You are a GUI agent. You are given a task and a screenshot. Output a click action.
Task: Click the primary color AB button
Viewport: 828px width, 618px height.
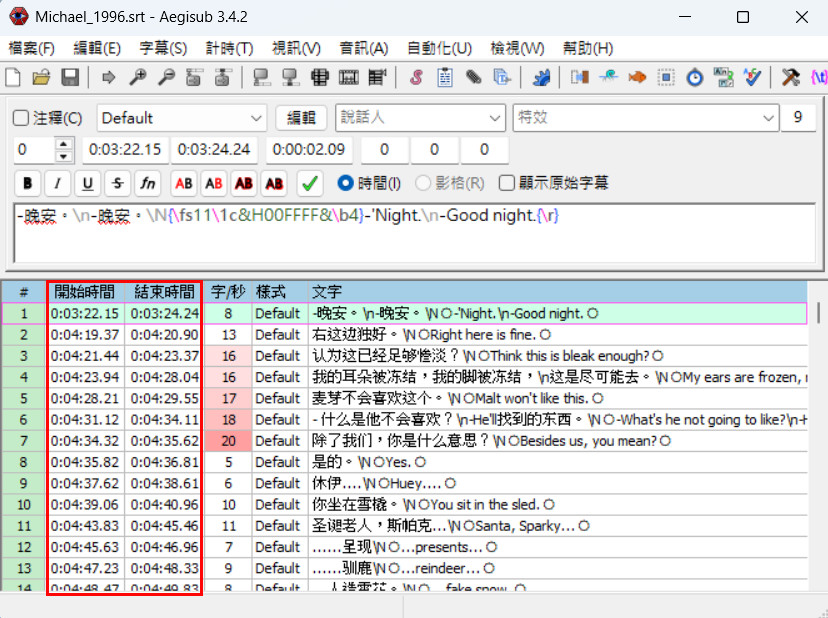(x=183, y=183)
